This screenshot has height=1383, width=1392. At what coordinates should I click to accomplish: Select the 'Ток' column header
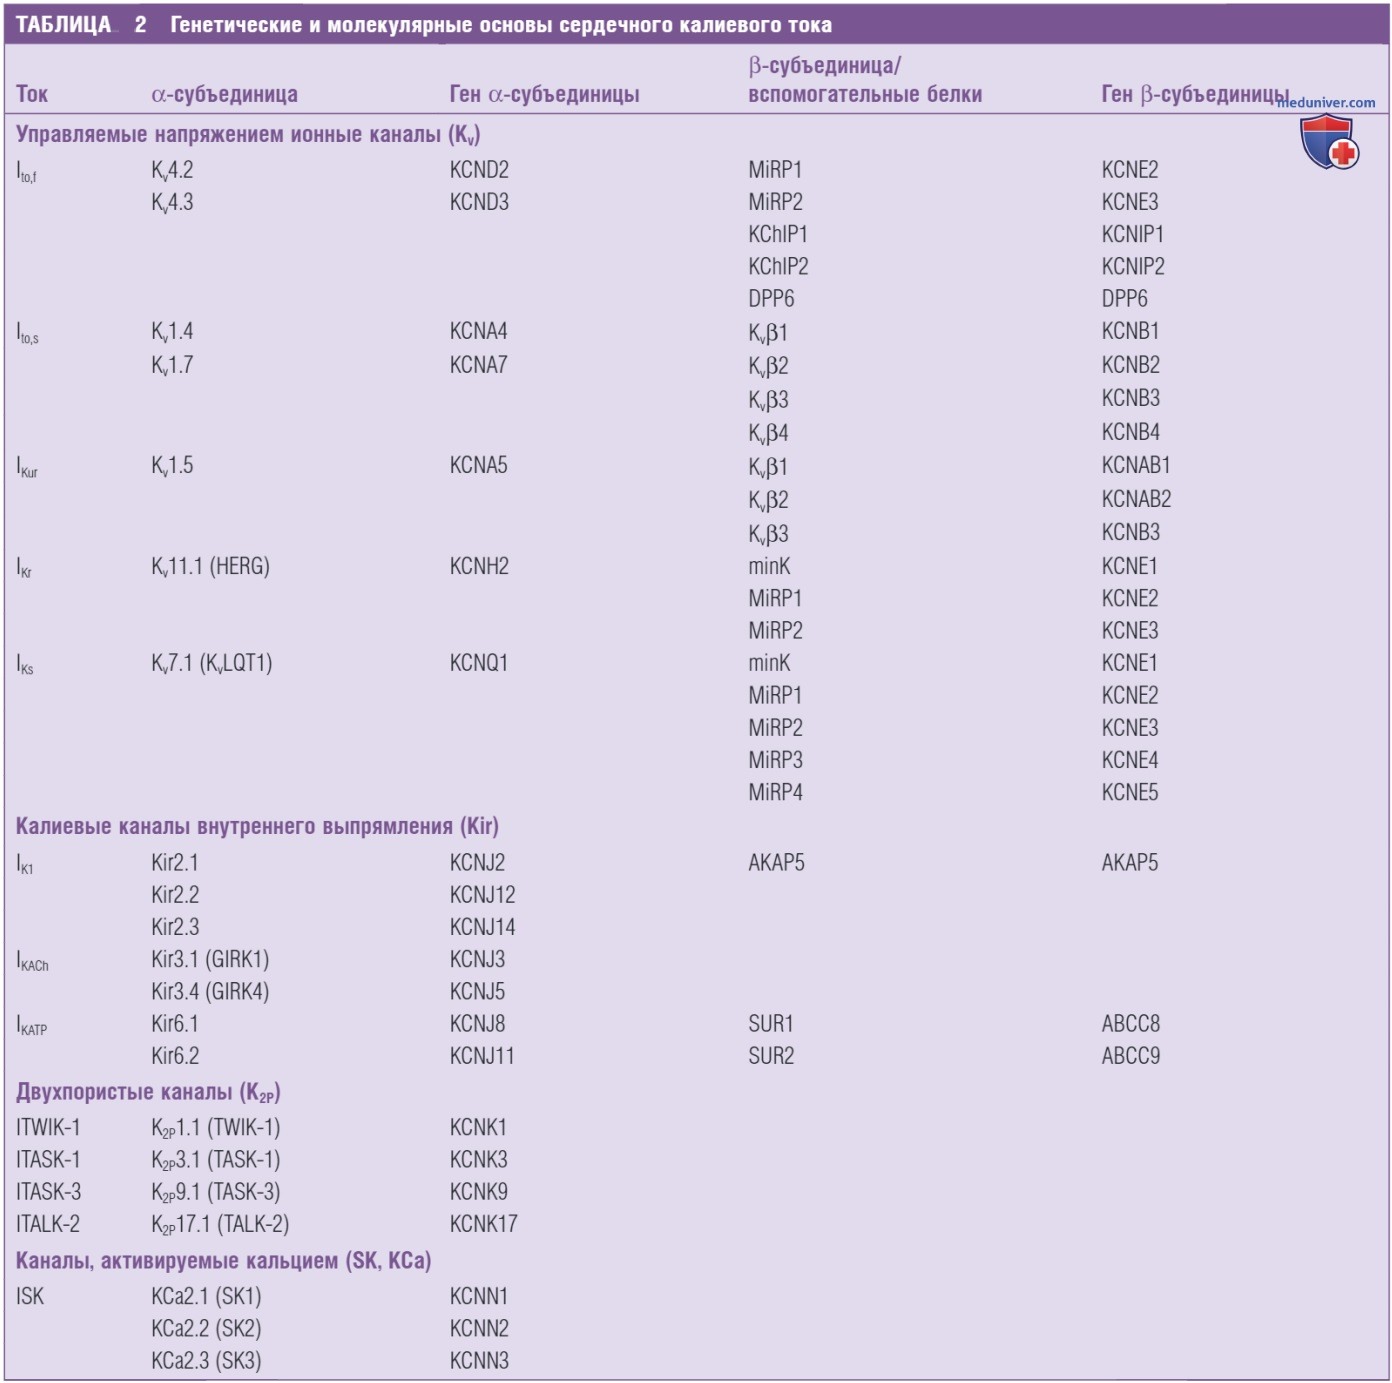[x=32, y=94]
